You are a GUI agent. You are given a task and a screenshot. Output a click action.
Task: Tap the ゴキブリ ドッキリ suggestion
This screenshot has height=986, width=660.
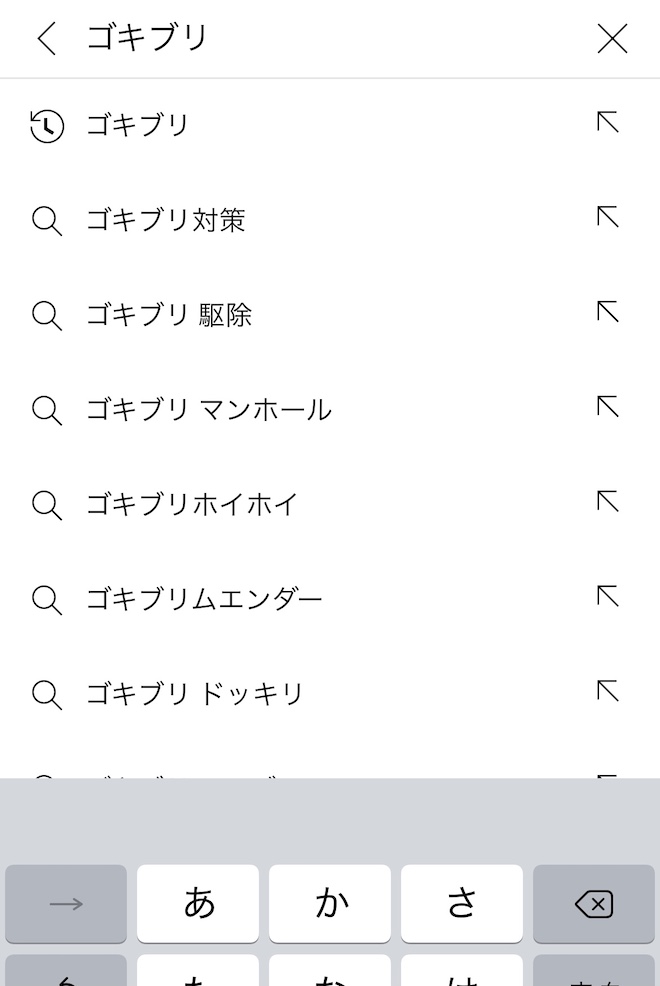[x=195, y=694]
